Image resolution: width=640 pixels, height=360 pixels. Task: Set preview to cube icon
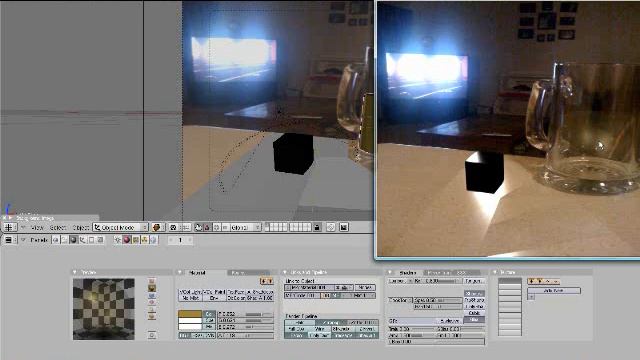tap(152, 296)
